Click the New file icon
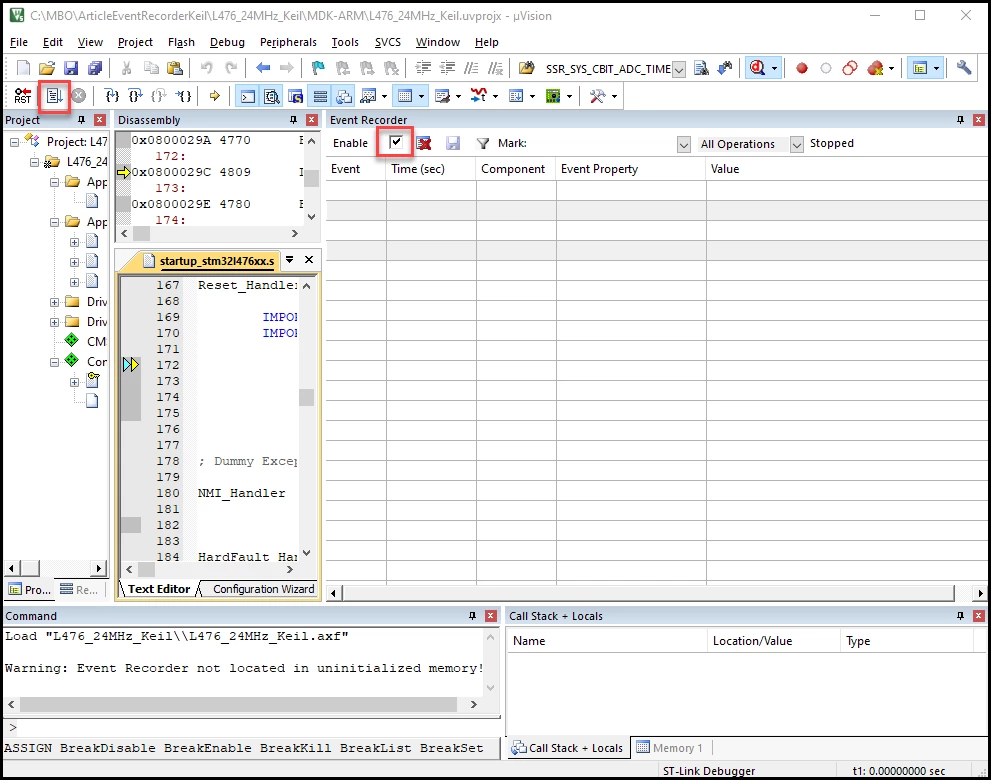 [x=23, y=68]
